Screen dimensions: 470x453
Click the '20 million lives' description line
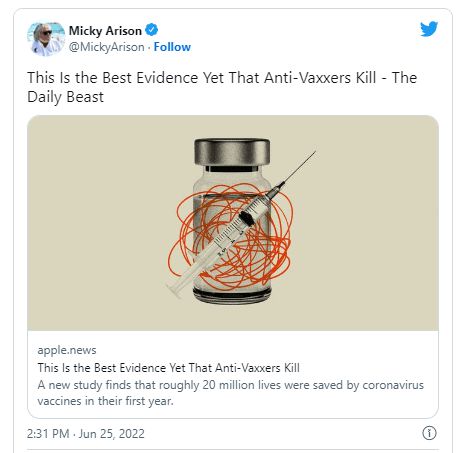click(x=230, y=385)
